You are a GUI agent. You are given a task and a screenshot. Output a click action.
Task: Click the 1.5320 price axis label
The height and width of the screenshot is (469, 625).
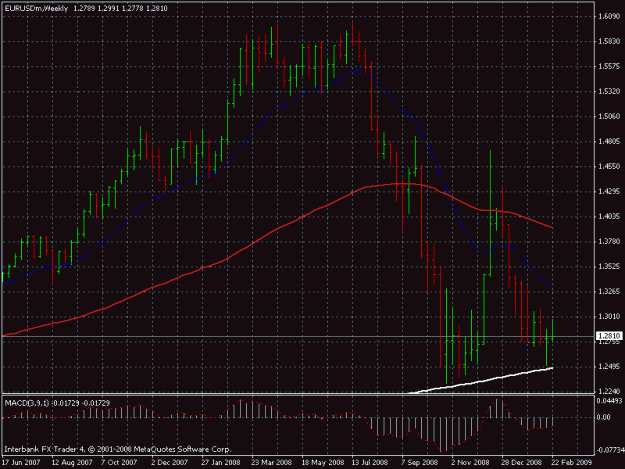point(609,91)
